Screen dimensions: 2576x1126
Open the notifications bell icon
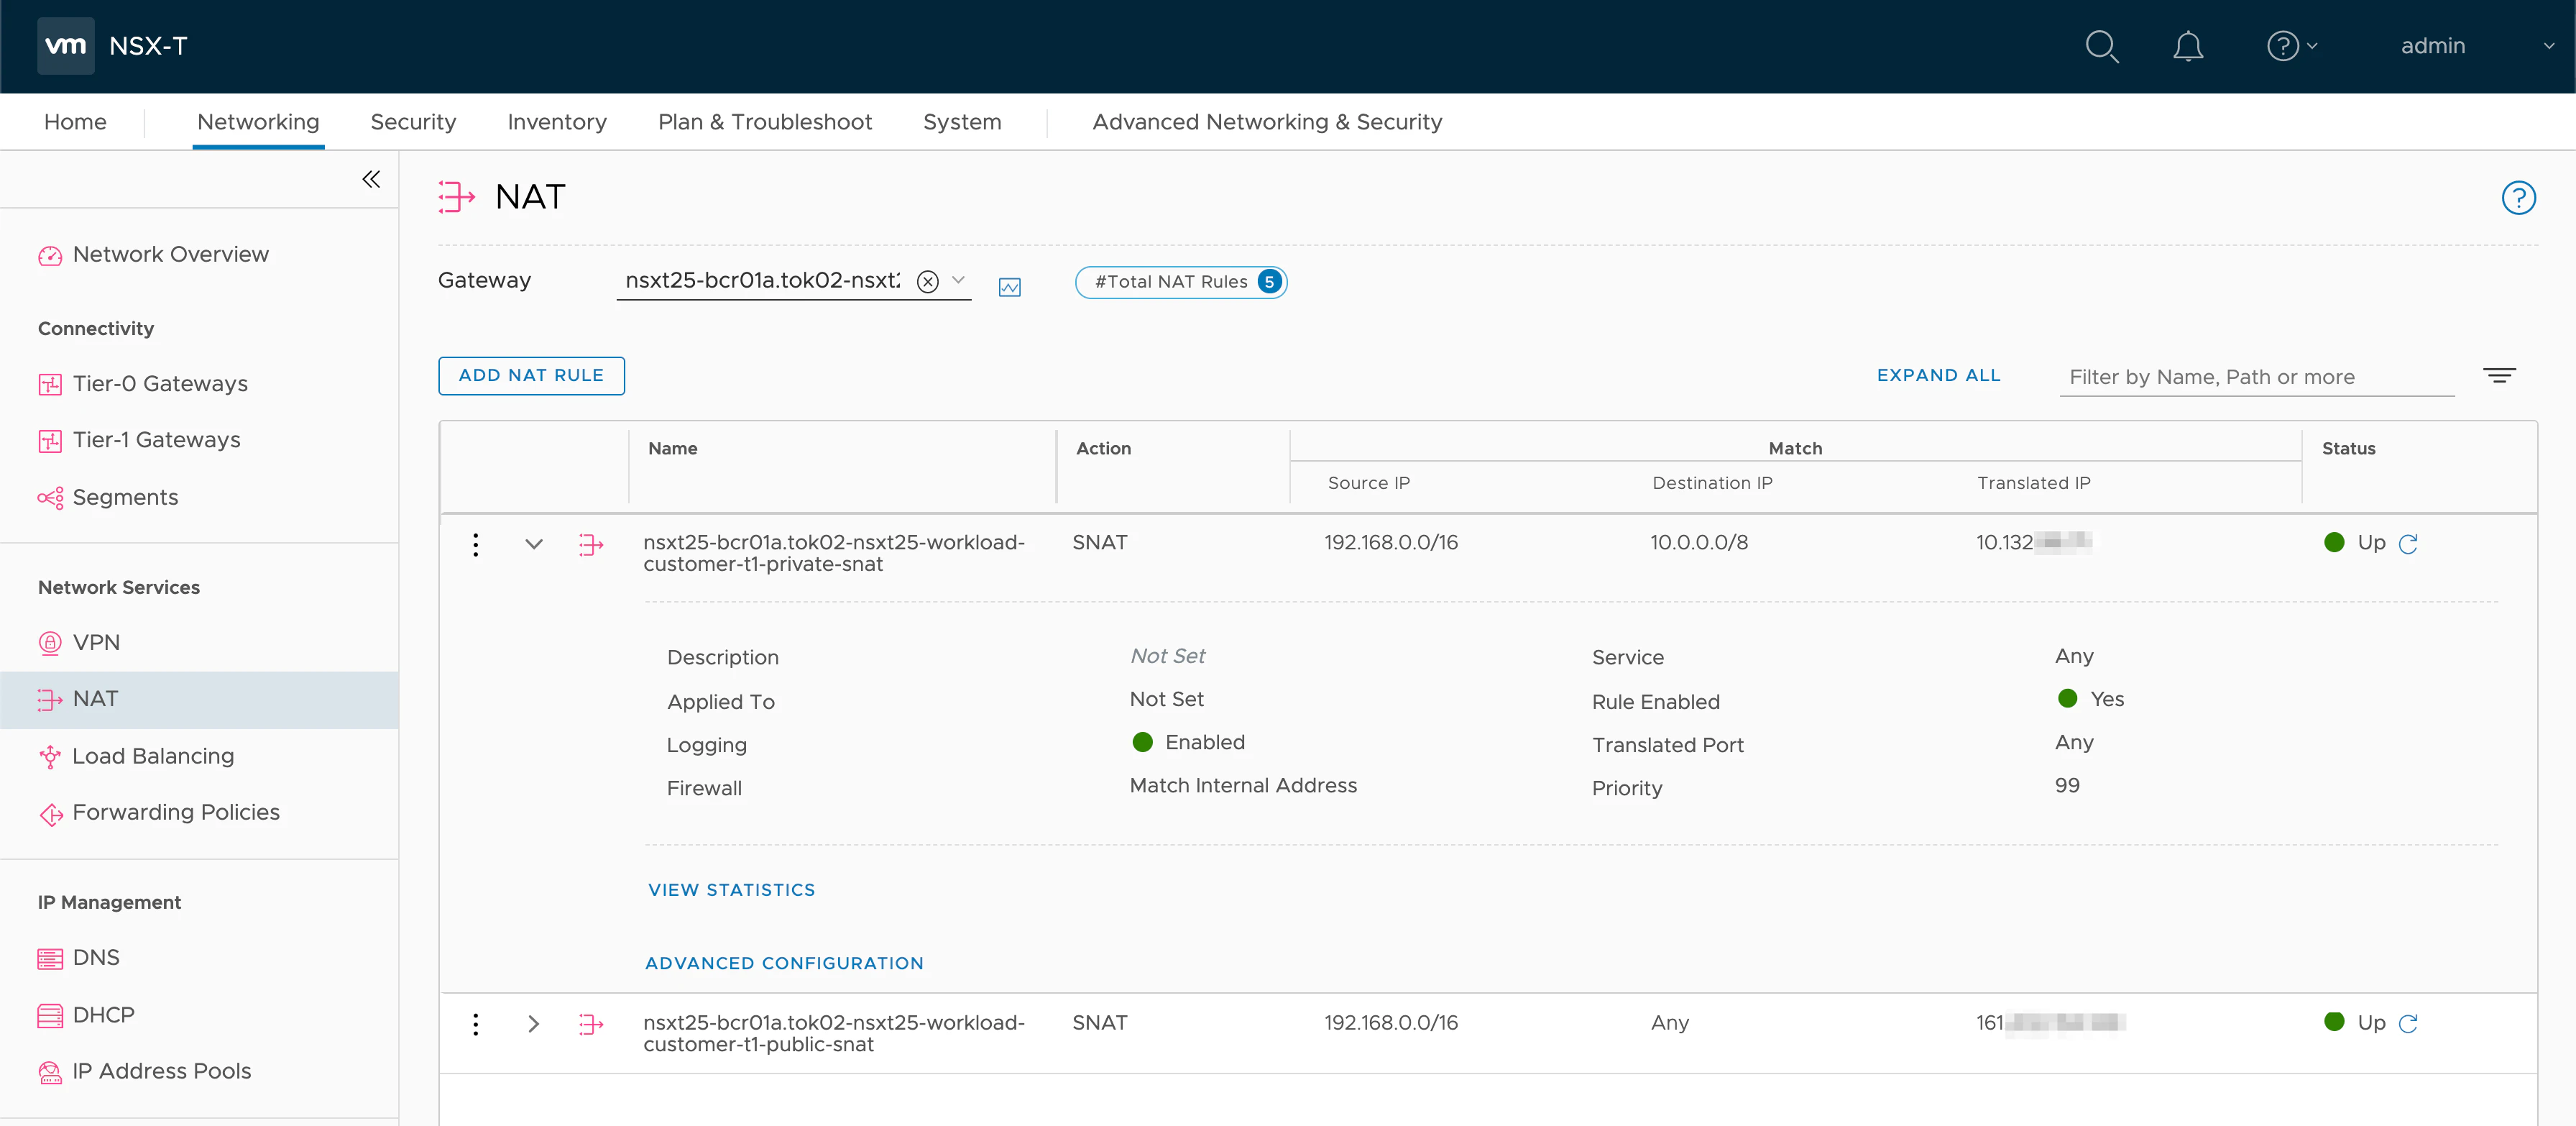tap(2187, 46)
